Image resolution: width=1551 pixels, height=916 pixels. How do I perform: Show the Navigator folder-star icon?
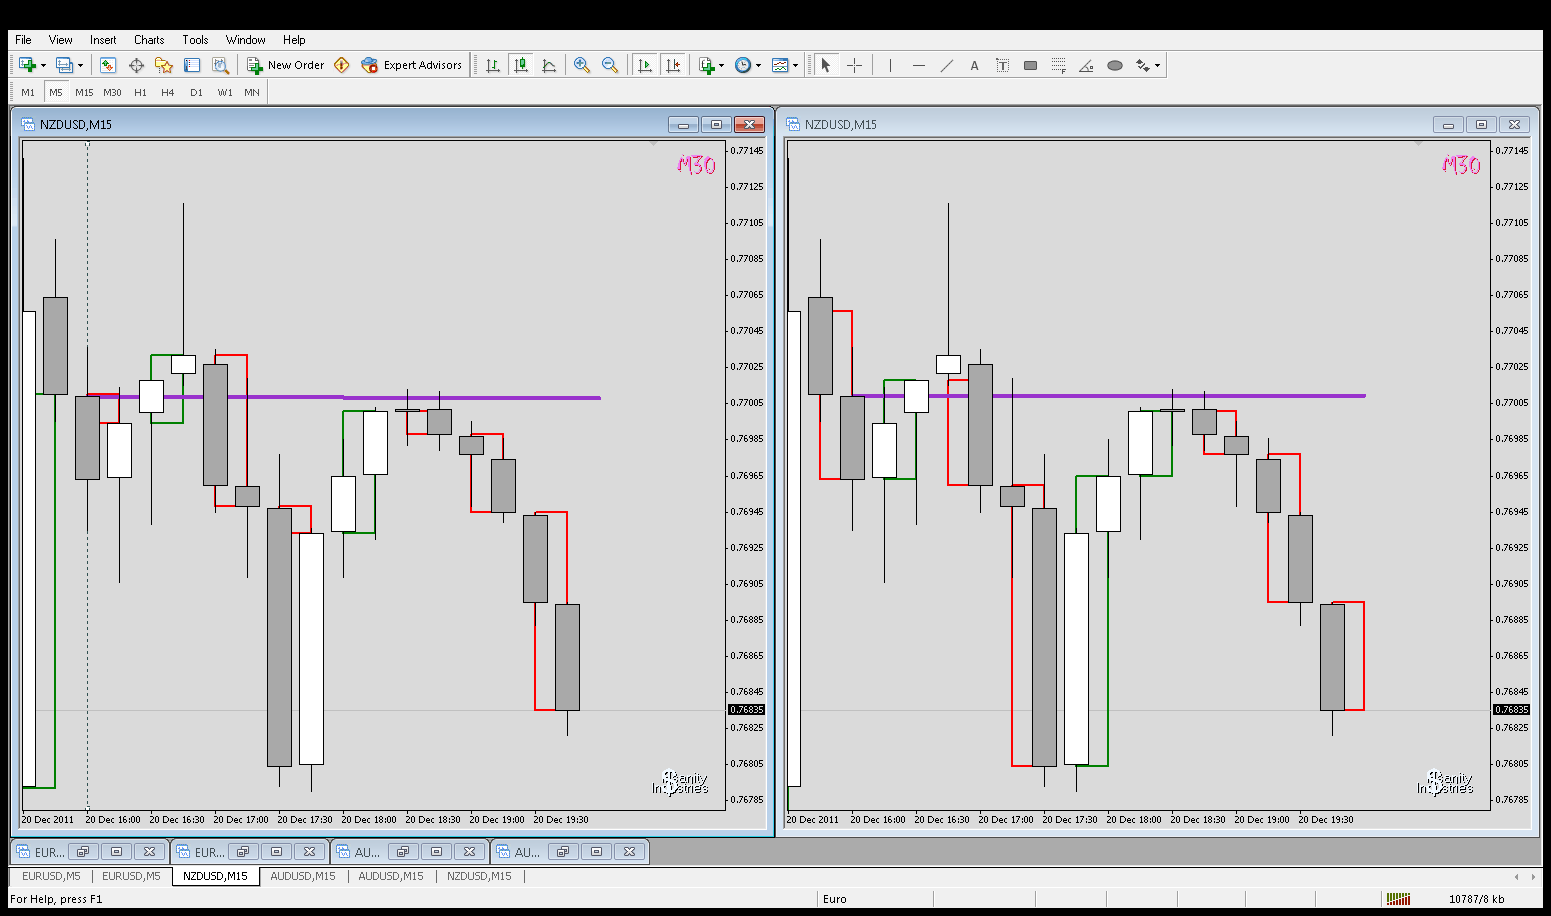click(x=164, y=65)
